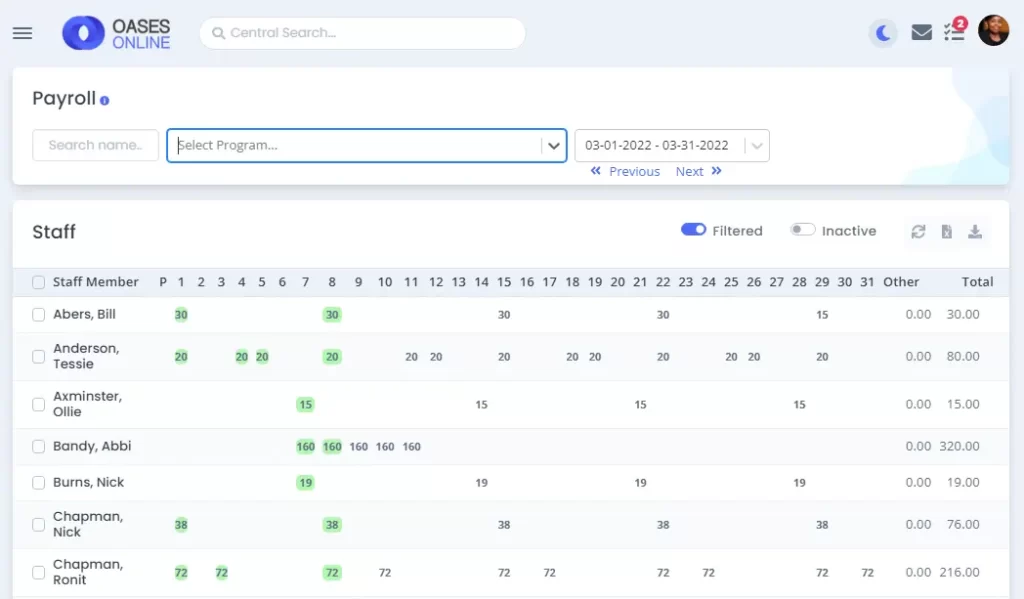Screen dimensions: 1024x599
Task: Go to the Previous pay period
Action: pyautogui.click(x=625, y=172)
